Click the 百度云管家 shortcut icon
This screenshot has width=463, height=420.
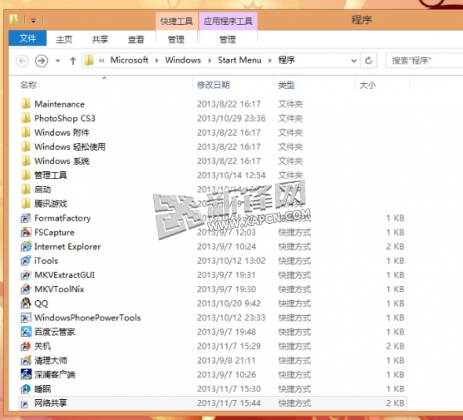coord(26,332)
